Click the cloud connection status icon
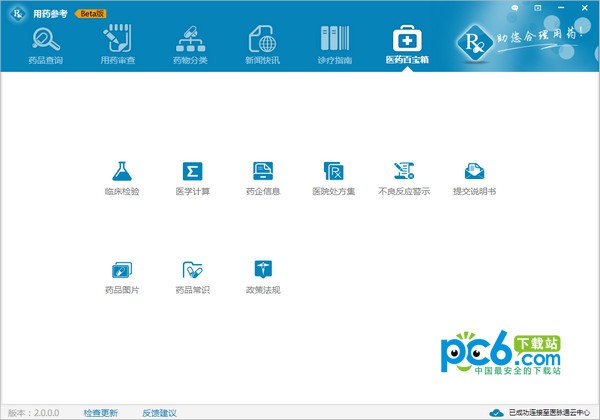Screen dimensions: 600x420 coord(496,413)
